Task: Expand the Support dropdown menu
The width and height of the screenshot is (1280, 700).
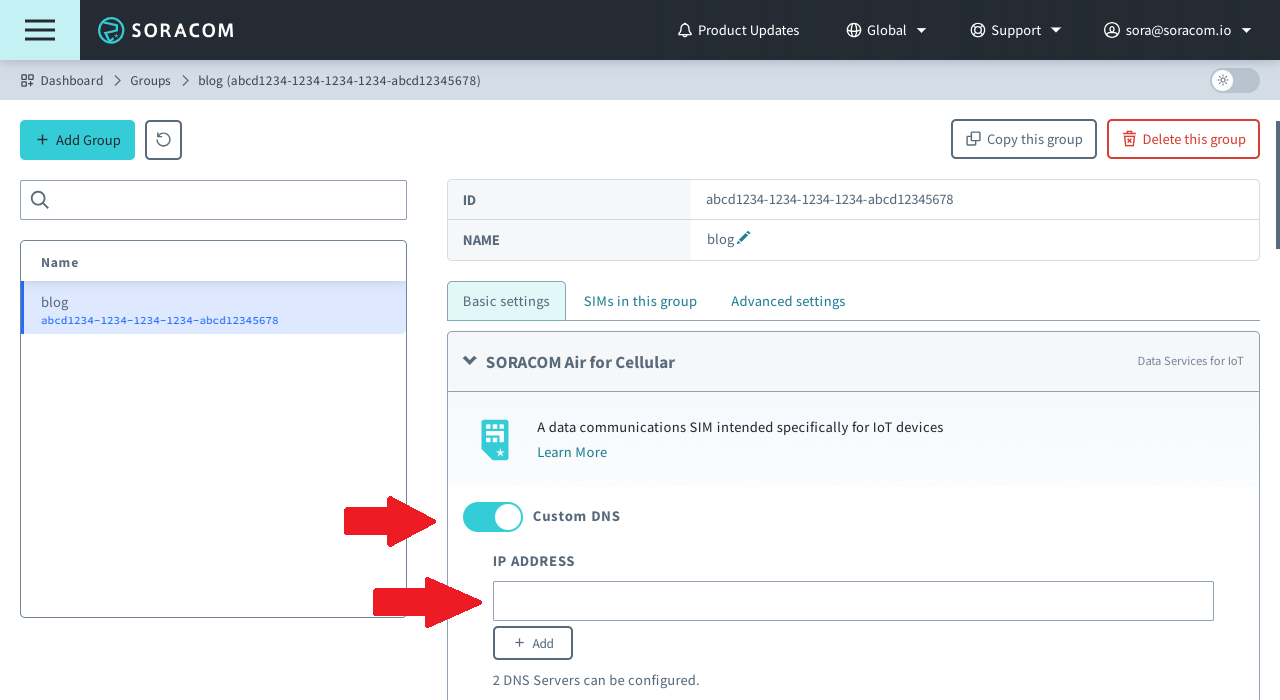Action: click(1016, 30)
